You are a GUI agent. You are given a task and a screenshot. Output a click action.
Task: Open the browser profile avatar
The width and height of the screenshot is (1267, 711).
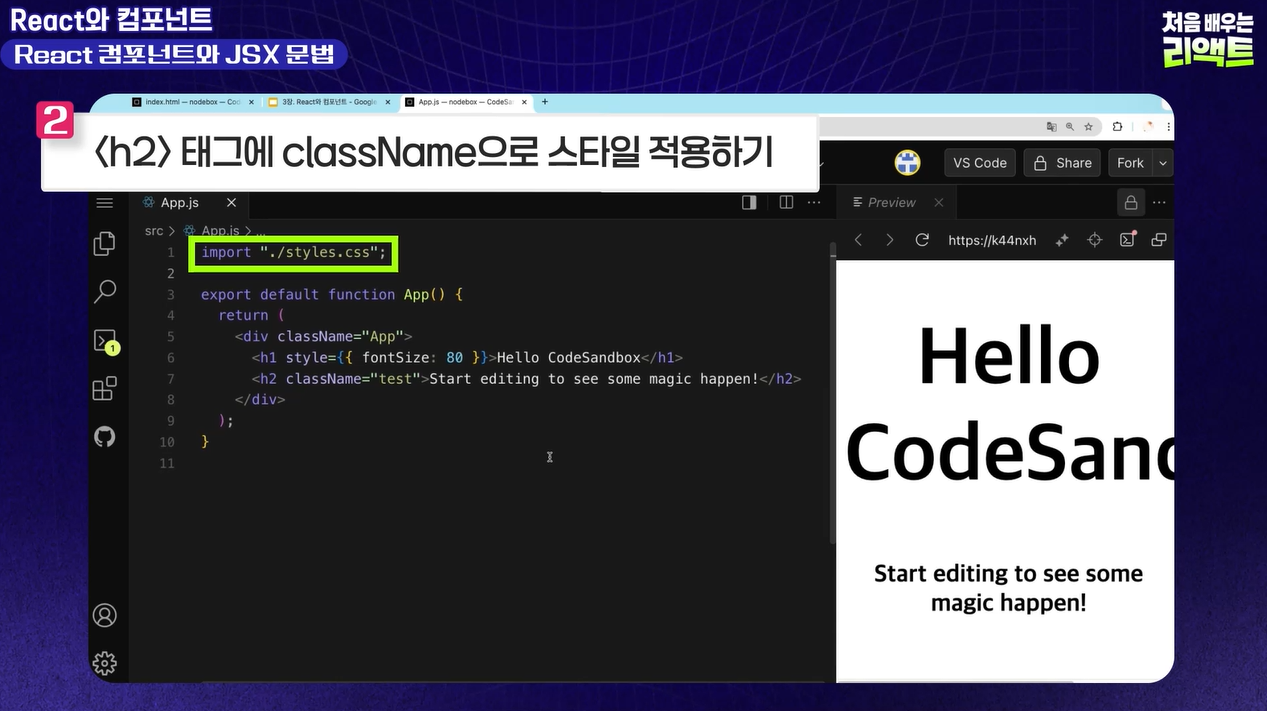click(1149, 127)
